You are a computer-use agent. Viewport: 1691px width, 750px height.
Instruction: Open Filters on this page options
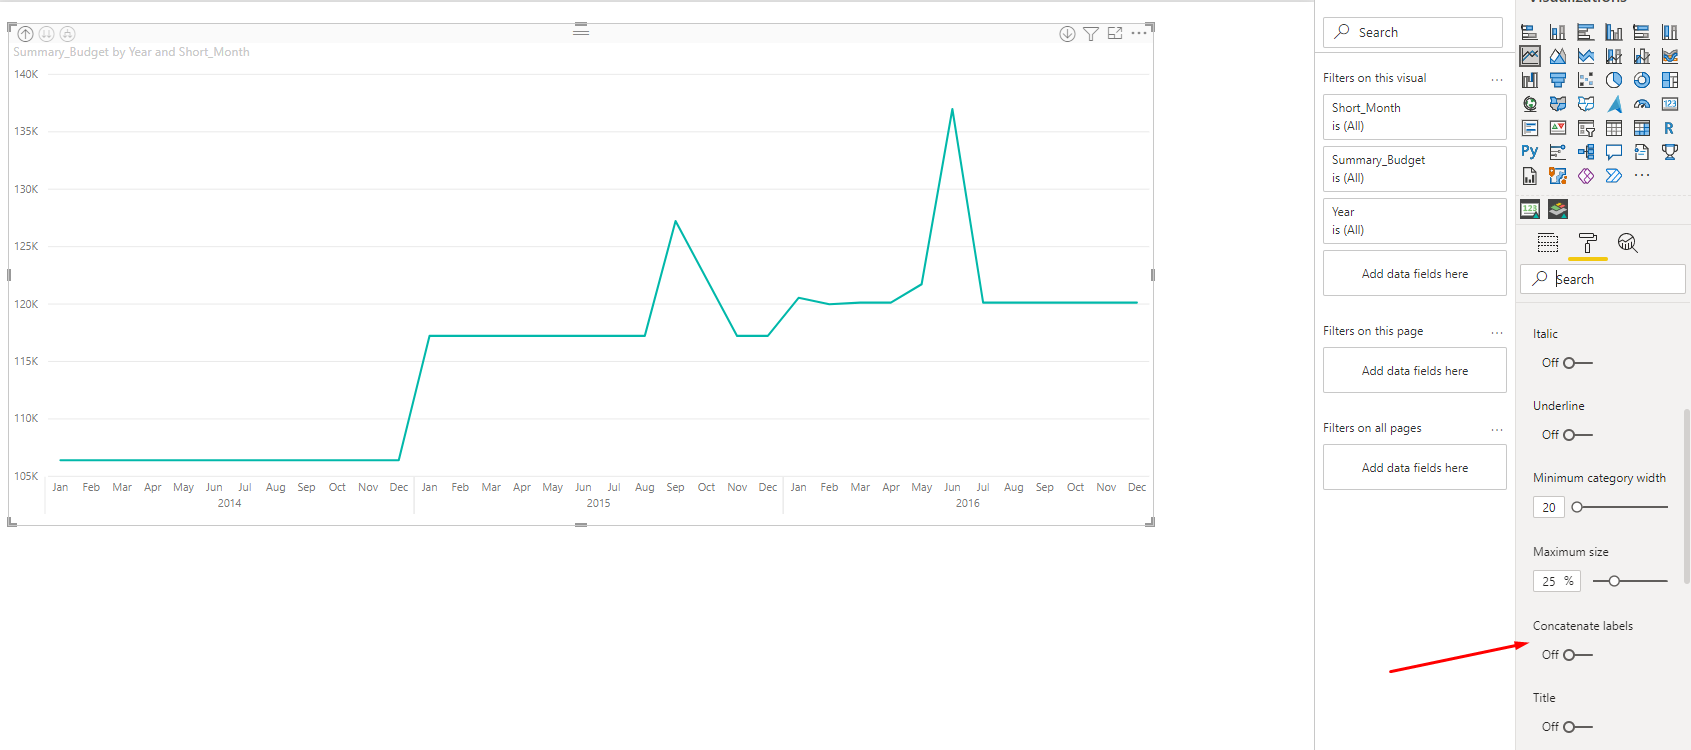[x=1497, y=332]
